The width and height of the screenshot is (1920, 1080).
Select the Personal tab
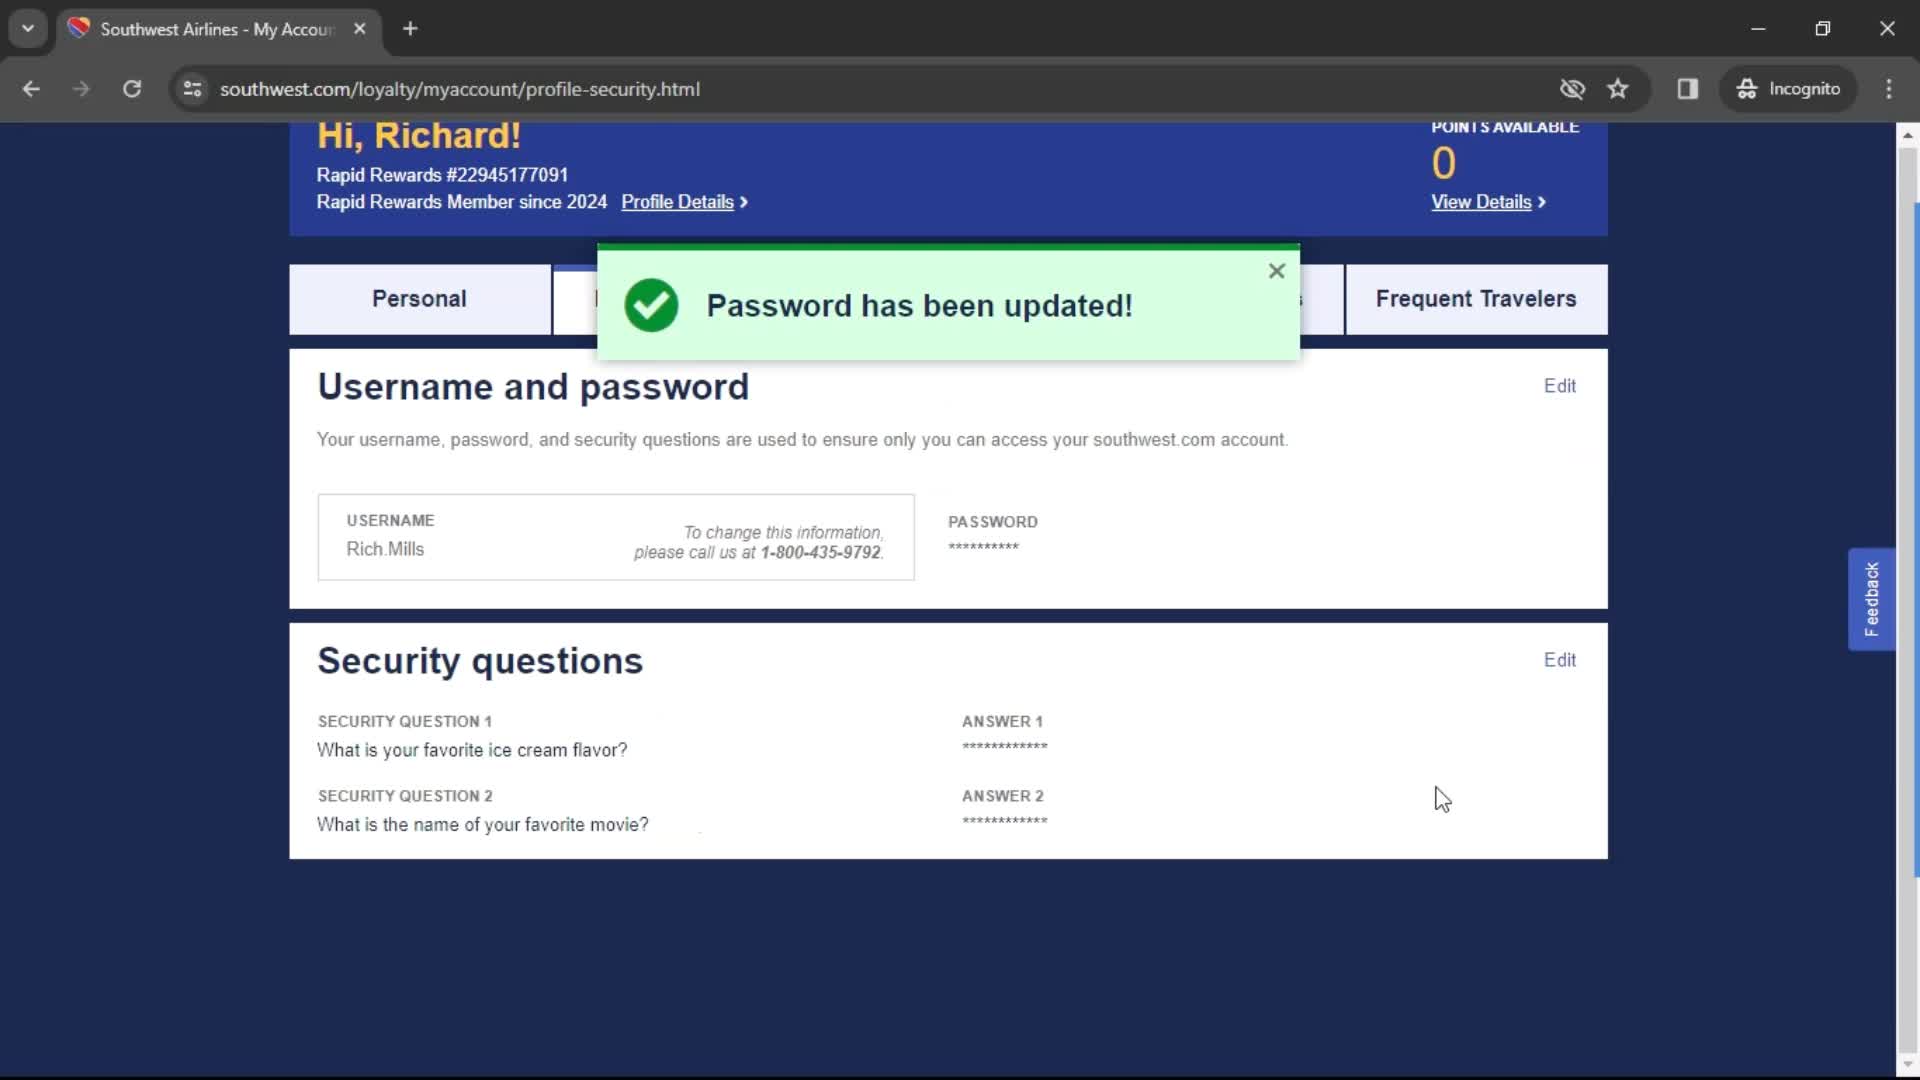tap(419, 298)
